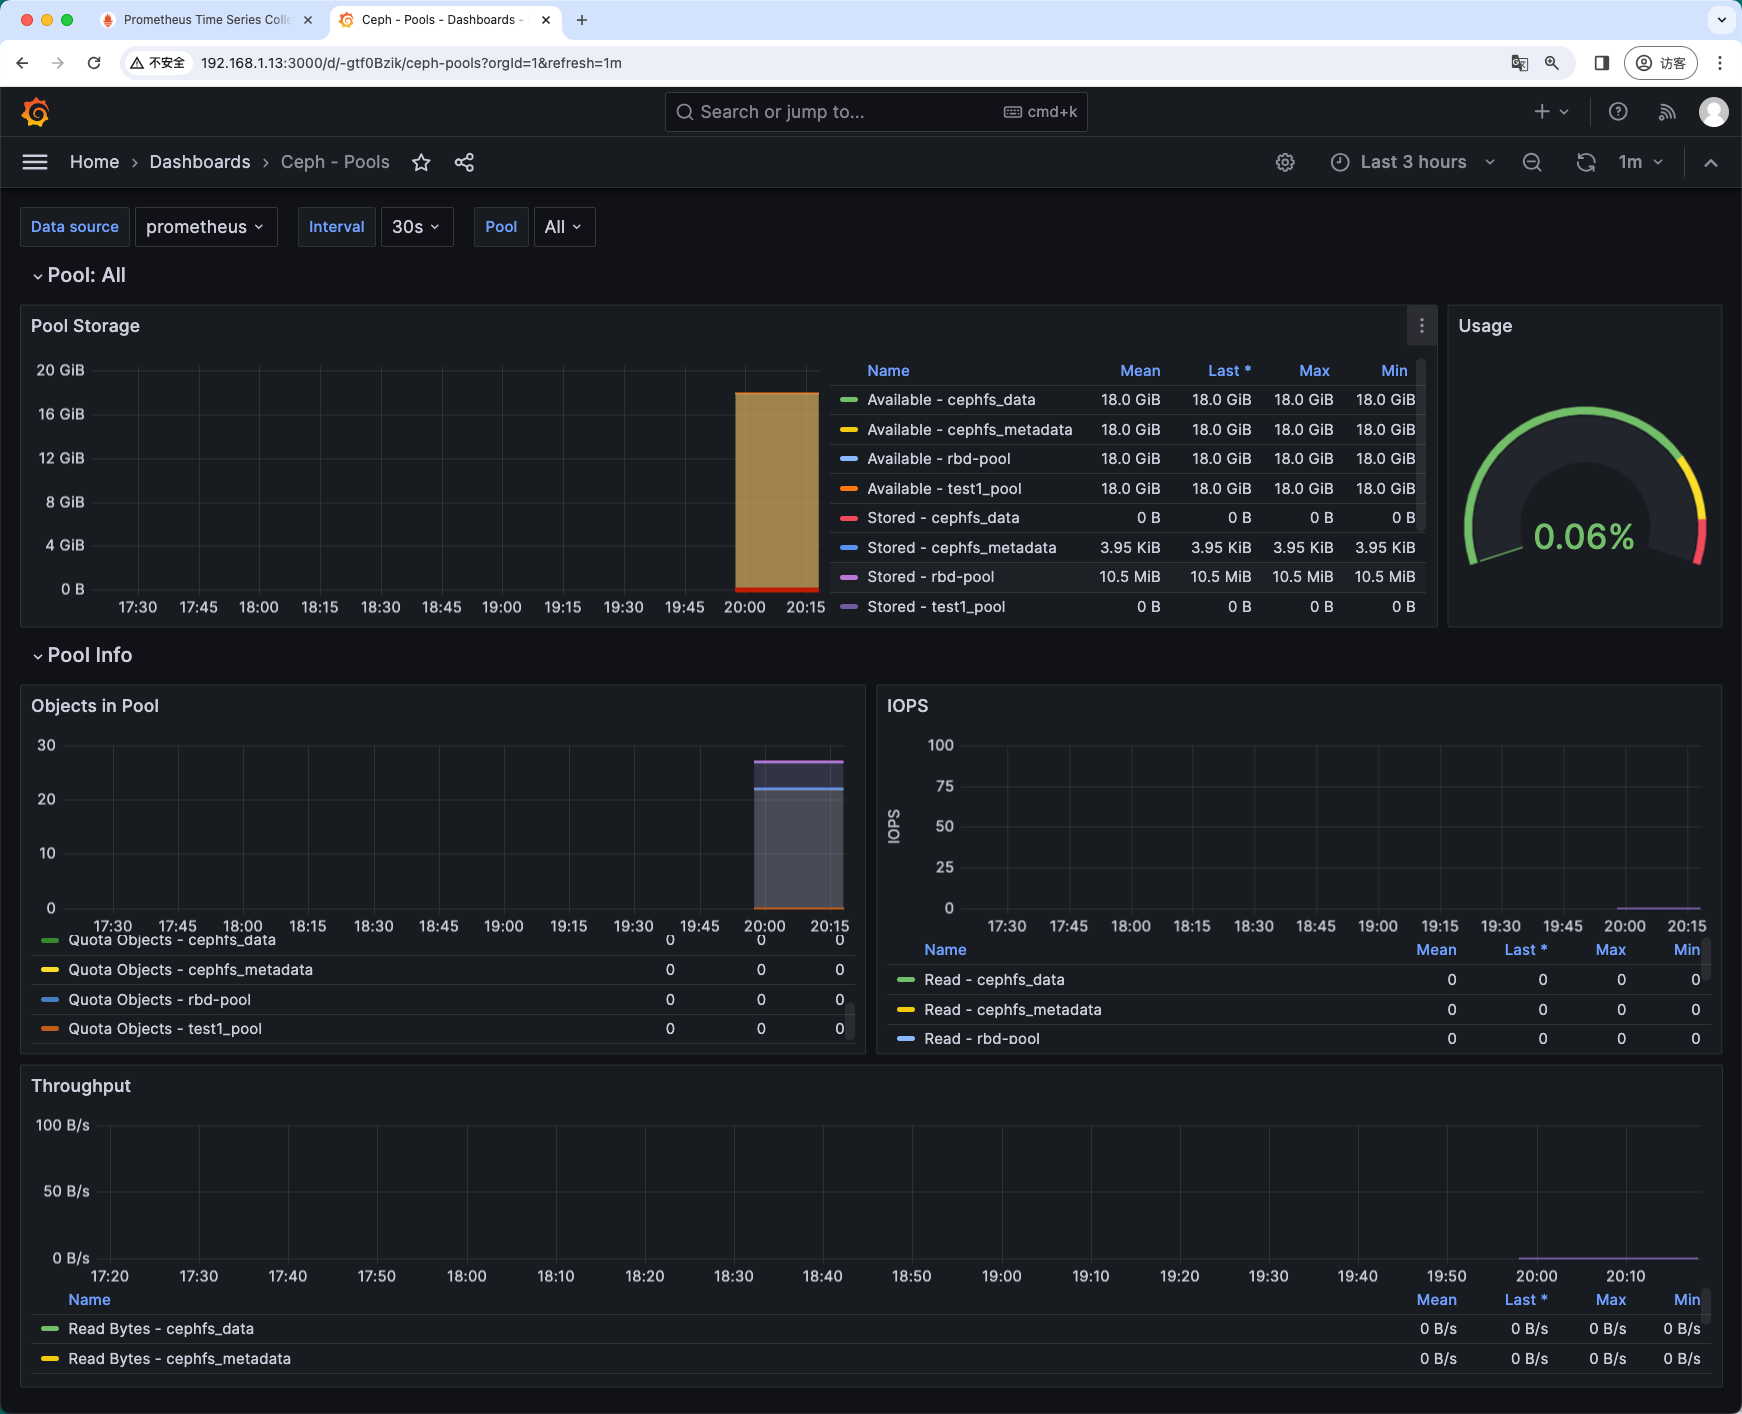
Task: Zoom out the time range
Action: point(1532,162)
